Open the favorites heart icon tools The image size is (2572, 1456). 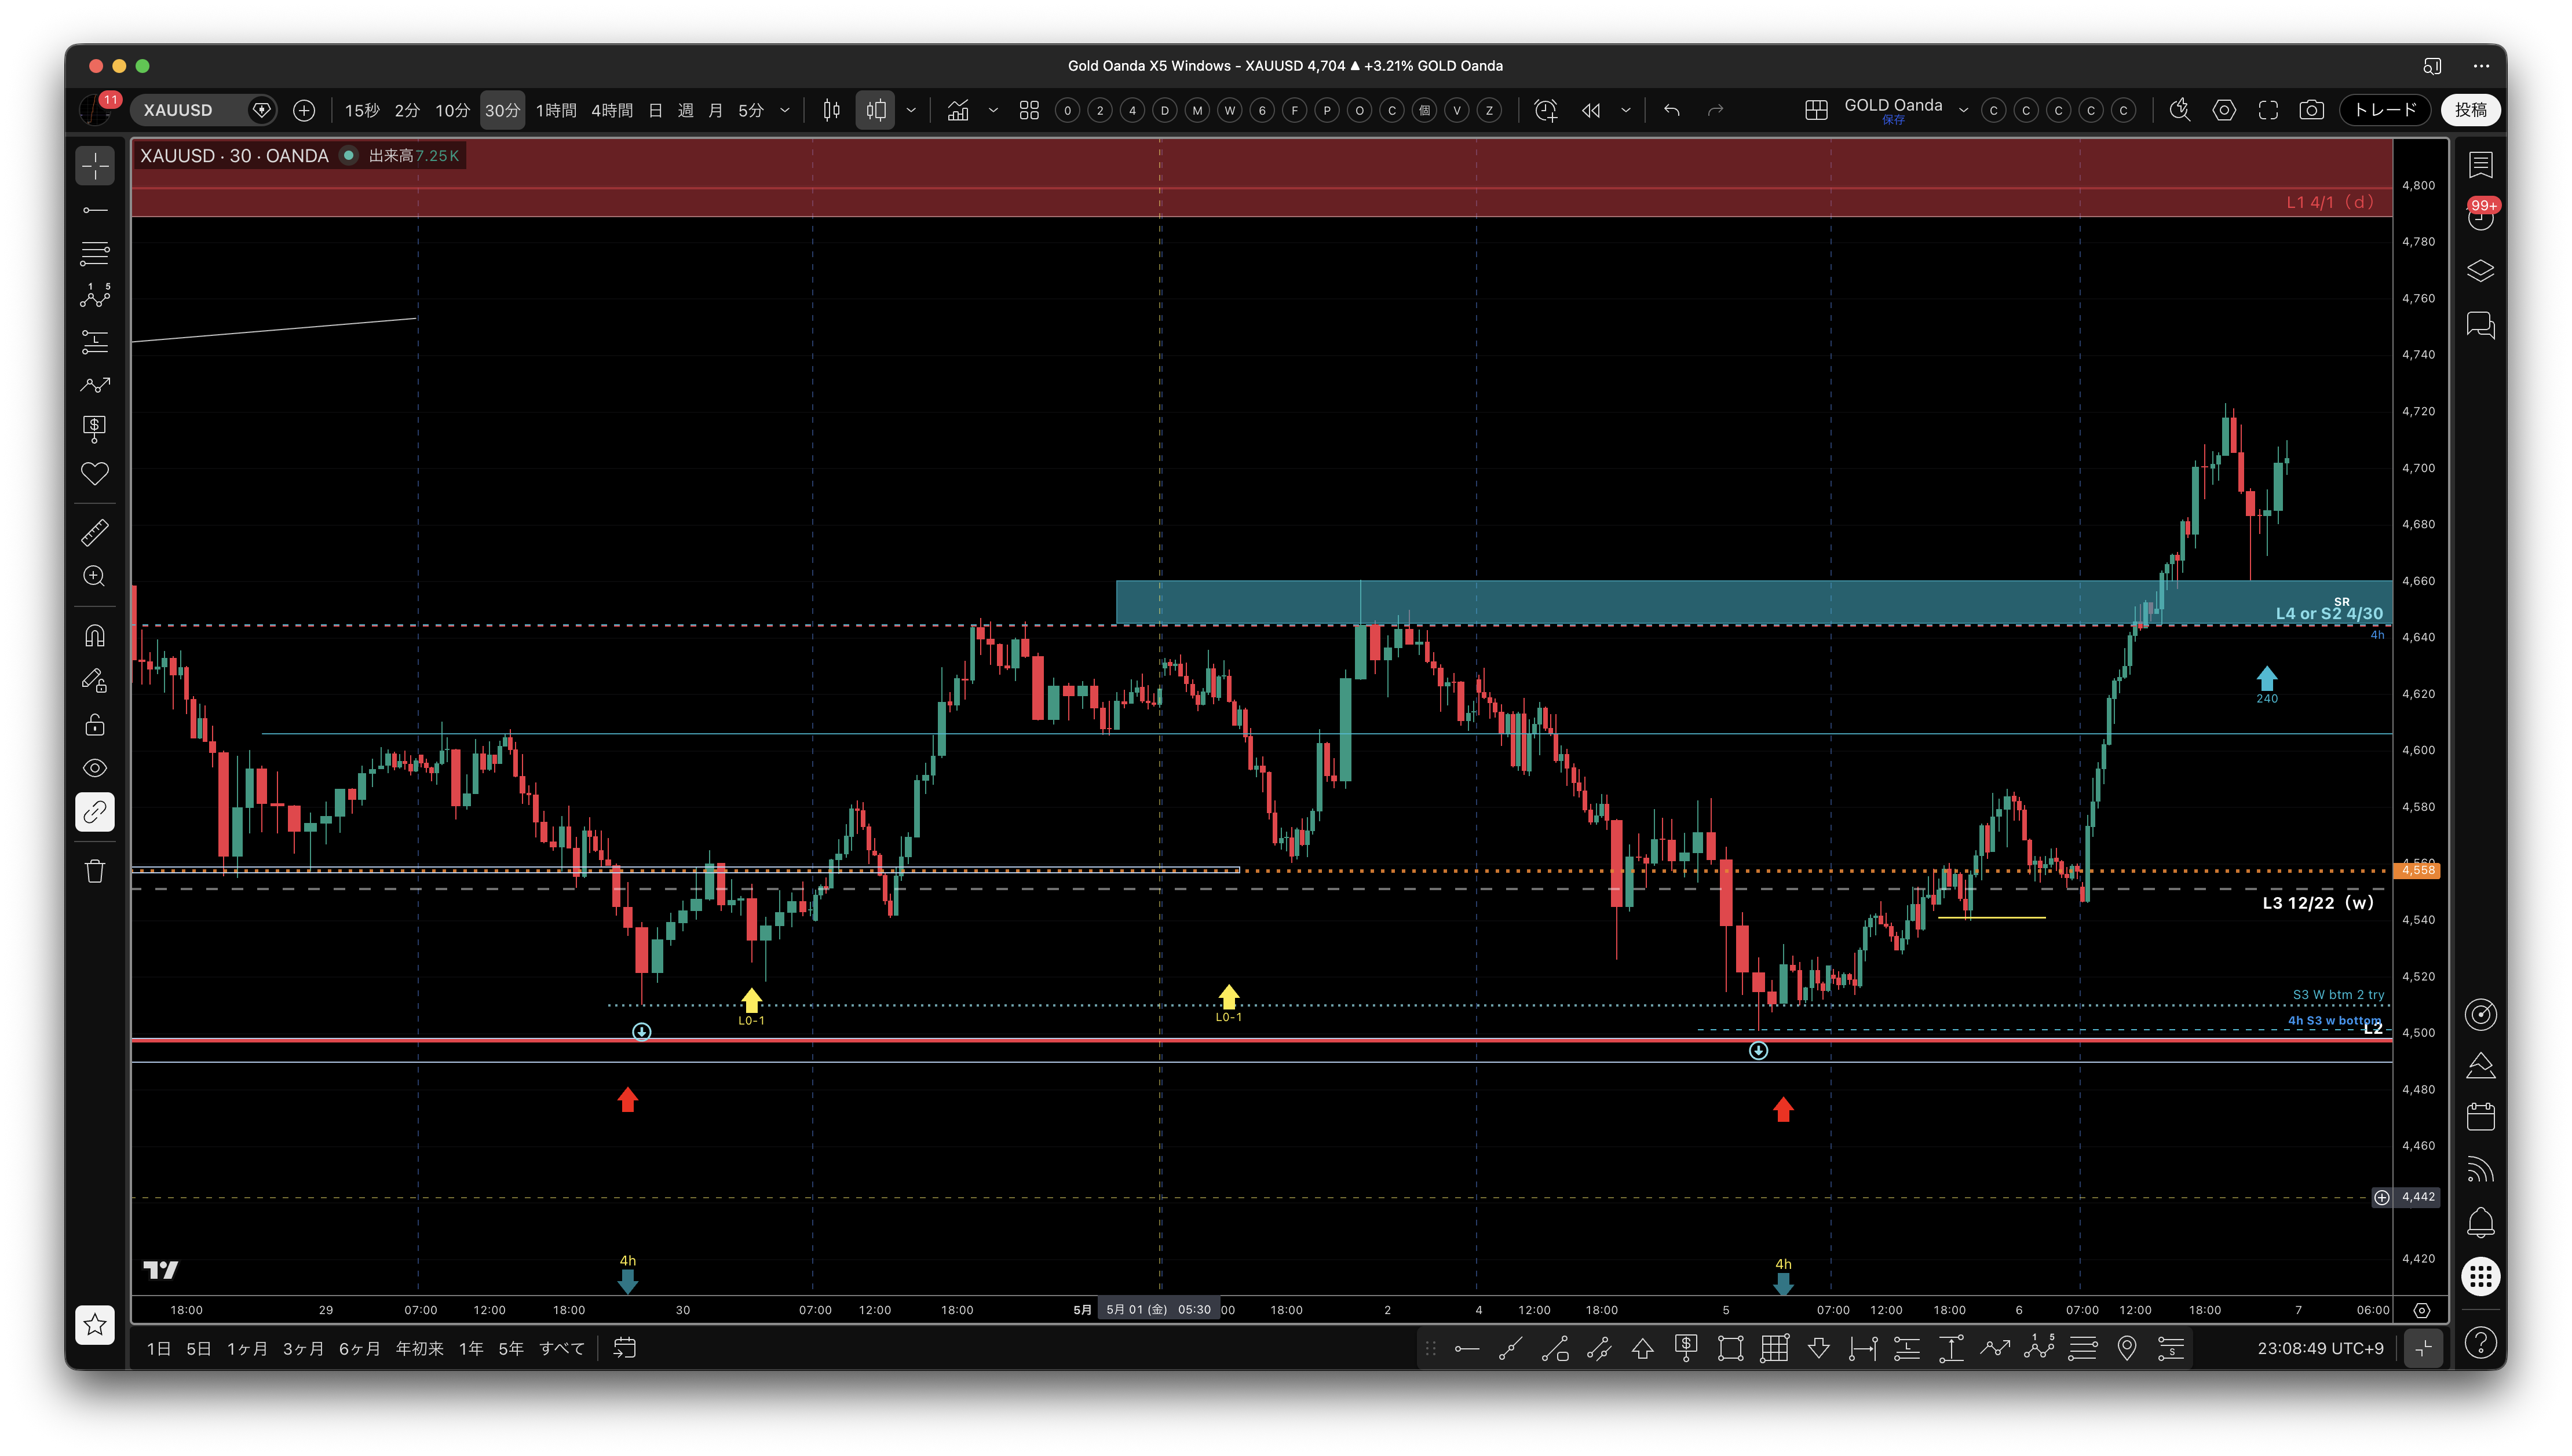[x=95, y=473]
